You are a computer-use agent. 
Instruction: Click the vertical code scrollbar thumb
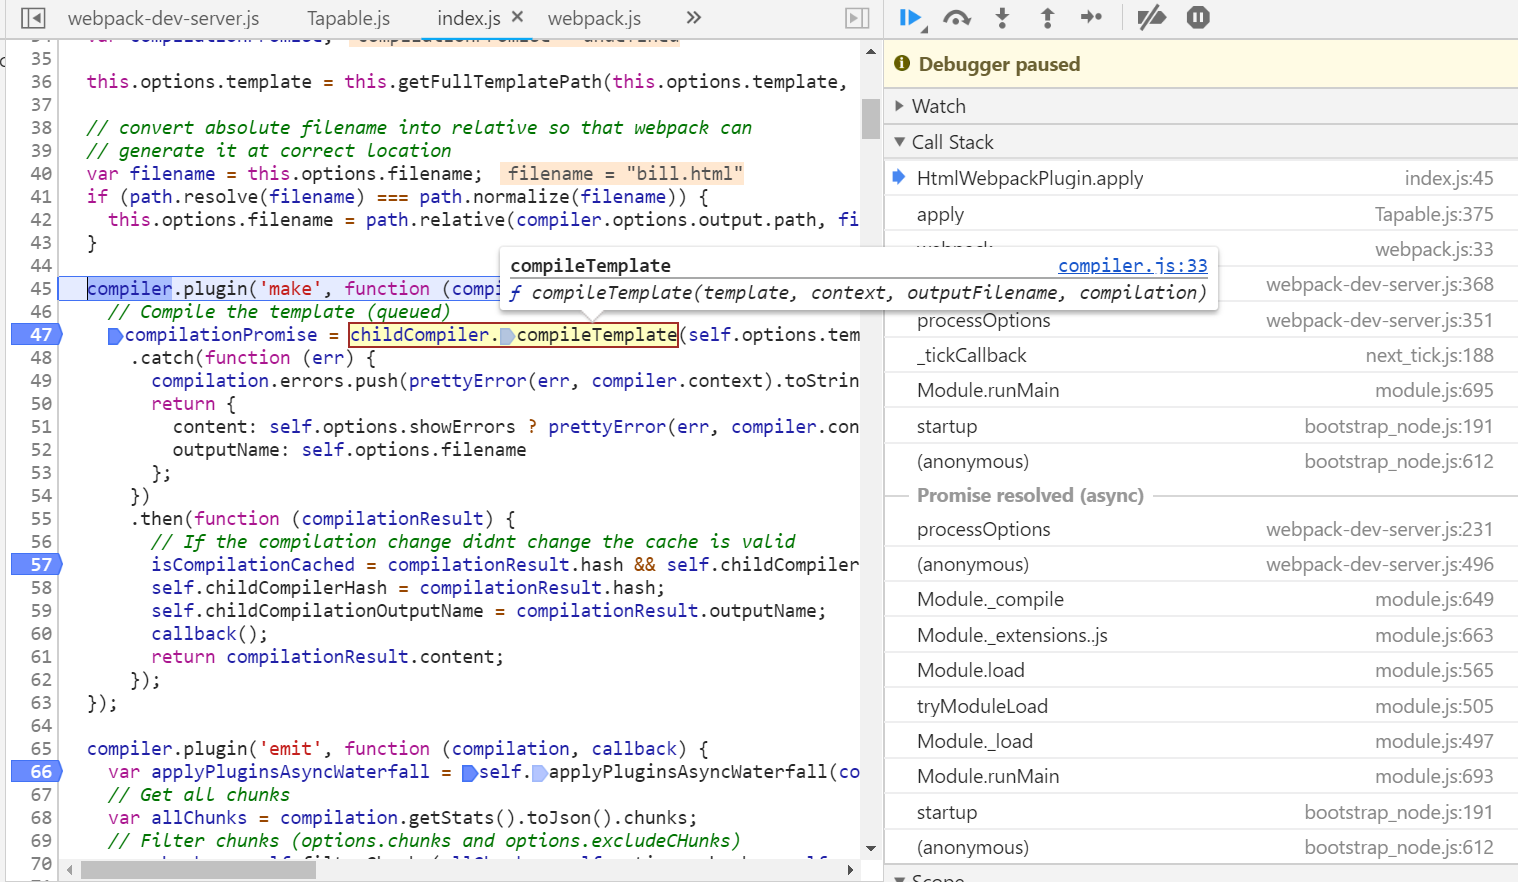[871, 118]
